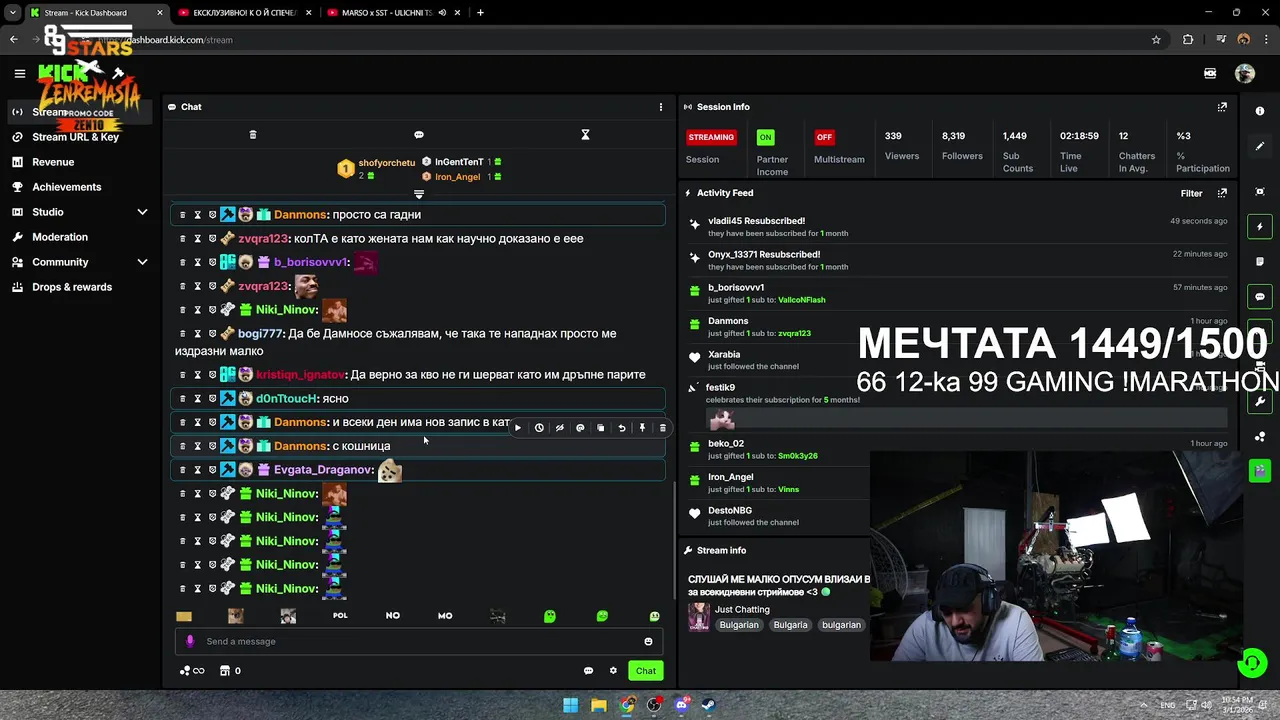Screen dimensions: 1280x720
Task: Toggle chat panel icon in right sidebar
Action: [x=1260, y=297]
